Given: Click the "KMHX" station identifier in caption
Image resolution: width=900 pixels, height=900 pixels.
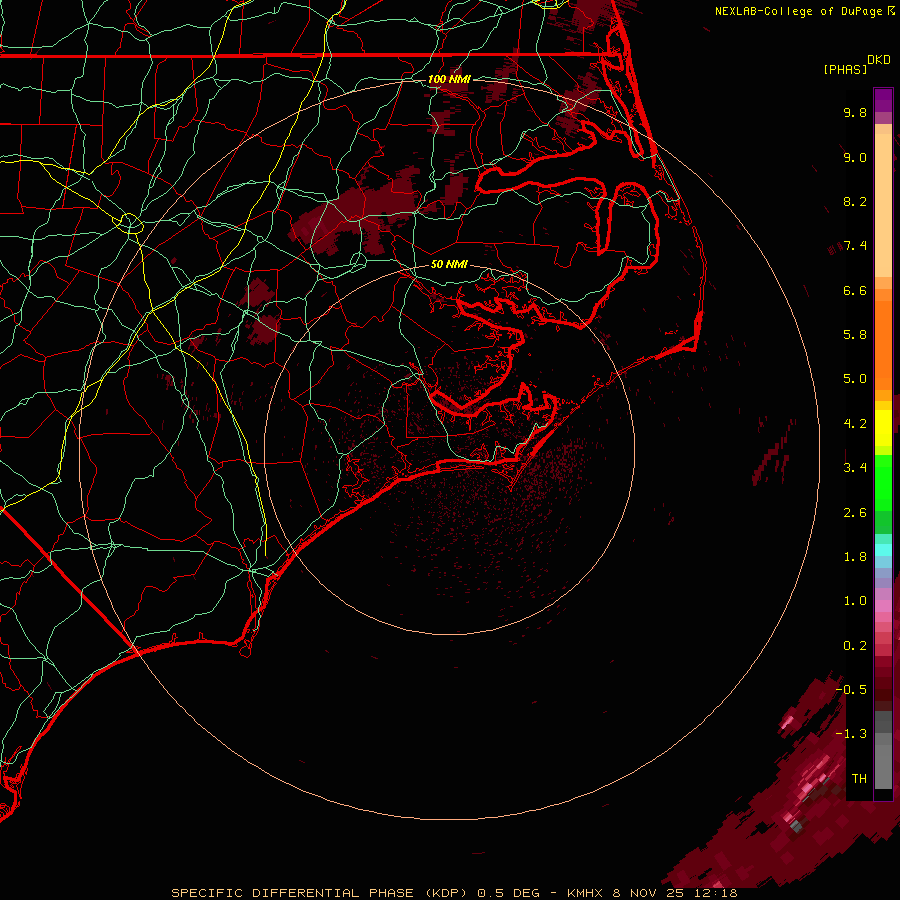Looking at the screenshot, I should [x=584, y=893].
